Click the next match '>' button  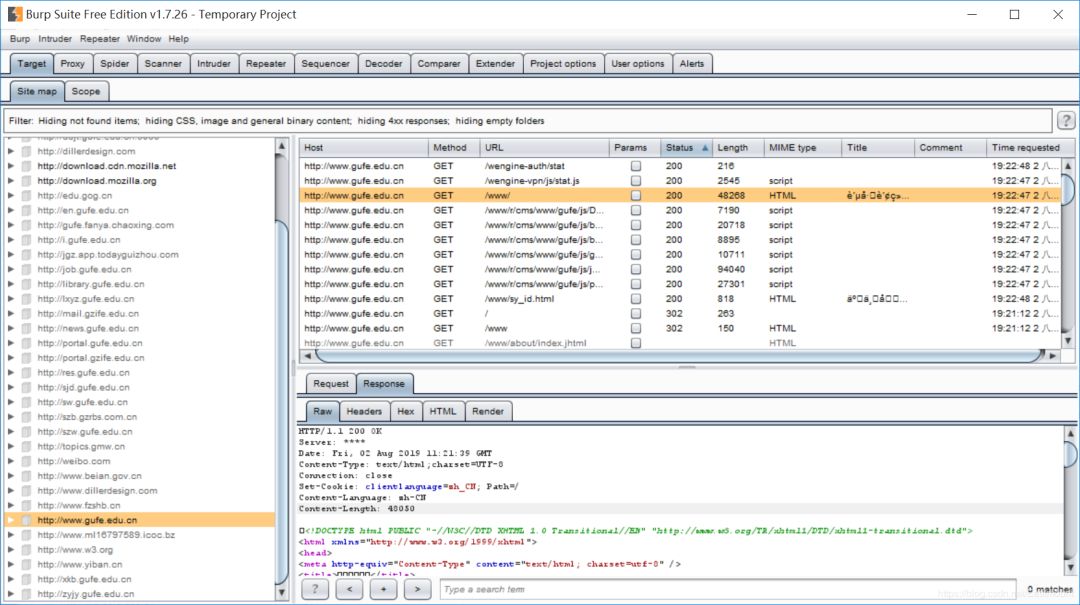pos(417,589)
